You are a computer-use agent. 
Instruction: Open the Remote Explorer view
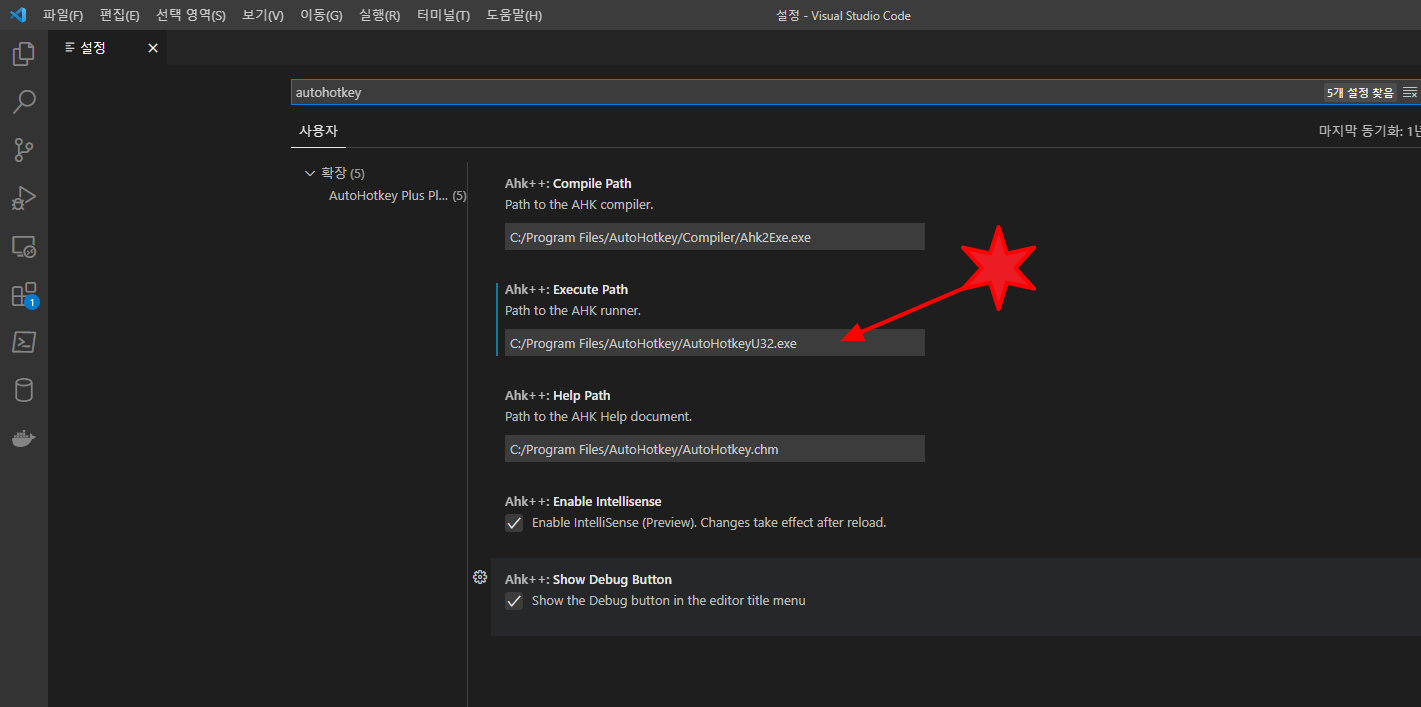pyautogui.click(x=24, y=246)
